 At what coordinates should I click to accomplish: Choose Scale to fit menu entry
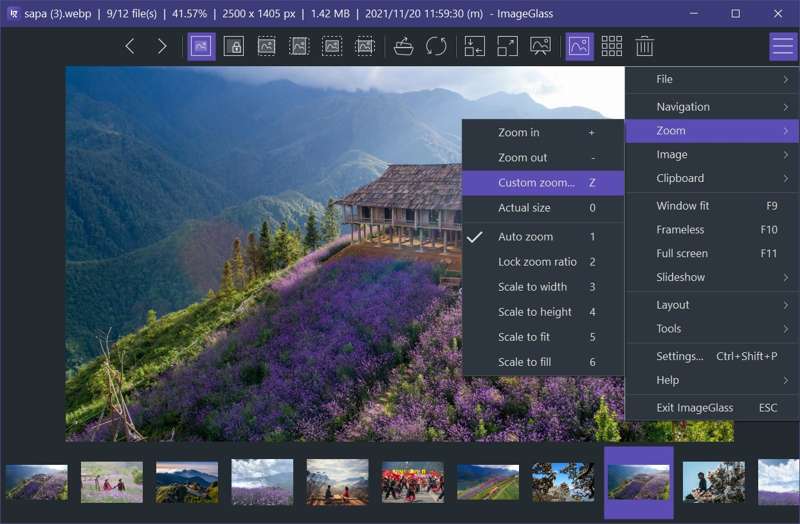(524, 337)
